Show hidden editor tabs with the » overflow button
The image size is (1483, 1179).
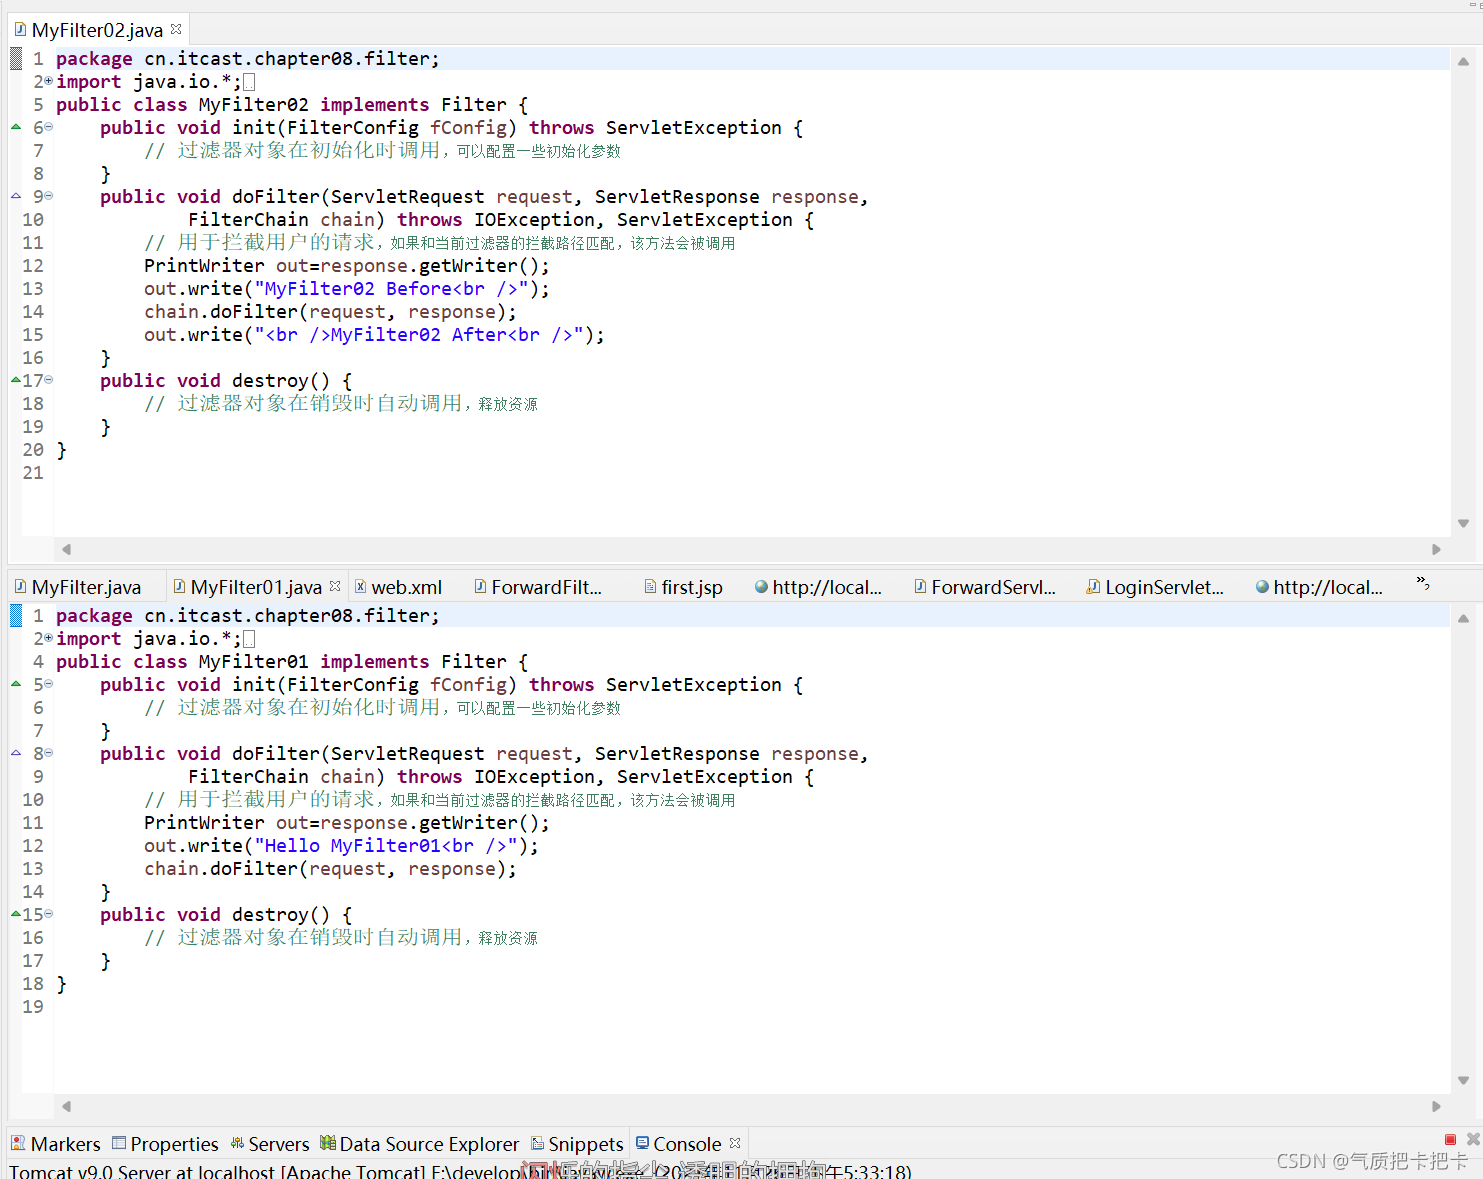[1423, 584]
